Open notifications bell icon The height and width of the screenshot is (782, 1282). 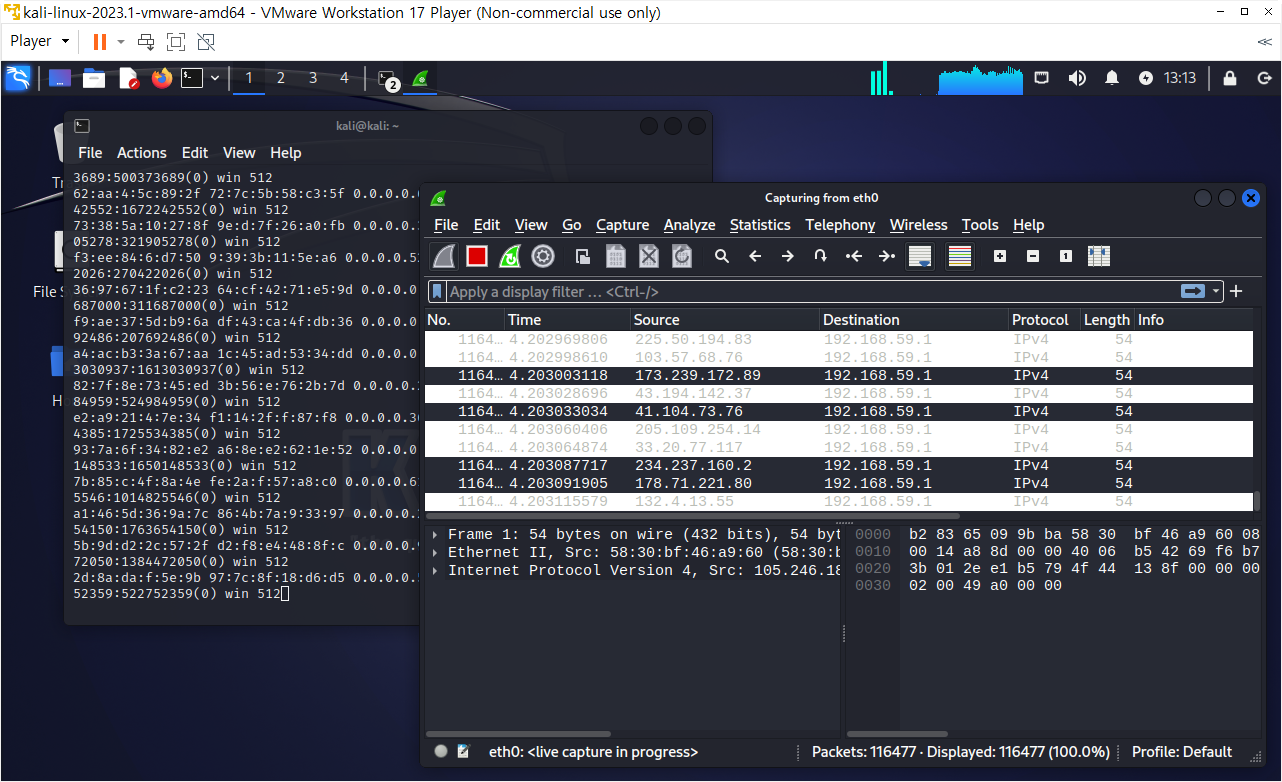1111,78
